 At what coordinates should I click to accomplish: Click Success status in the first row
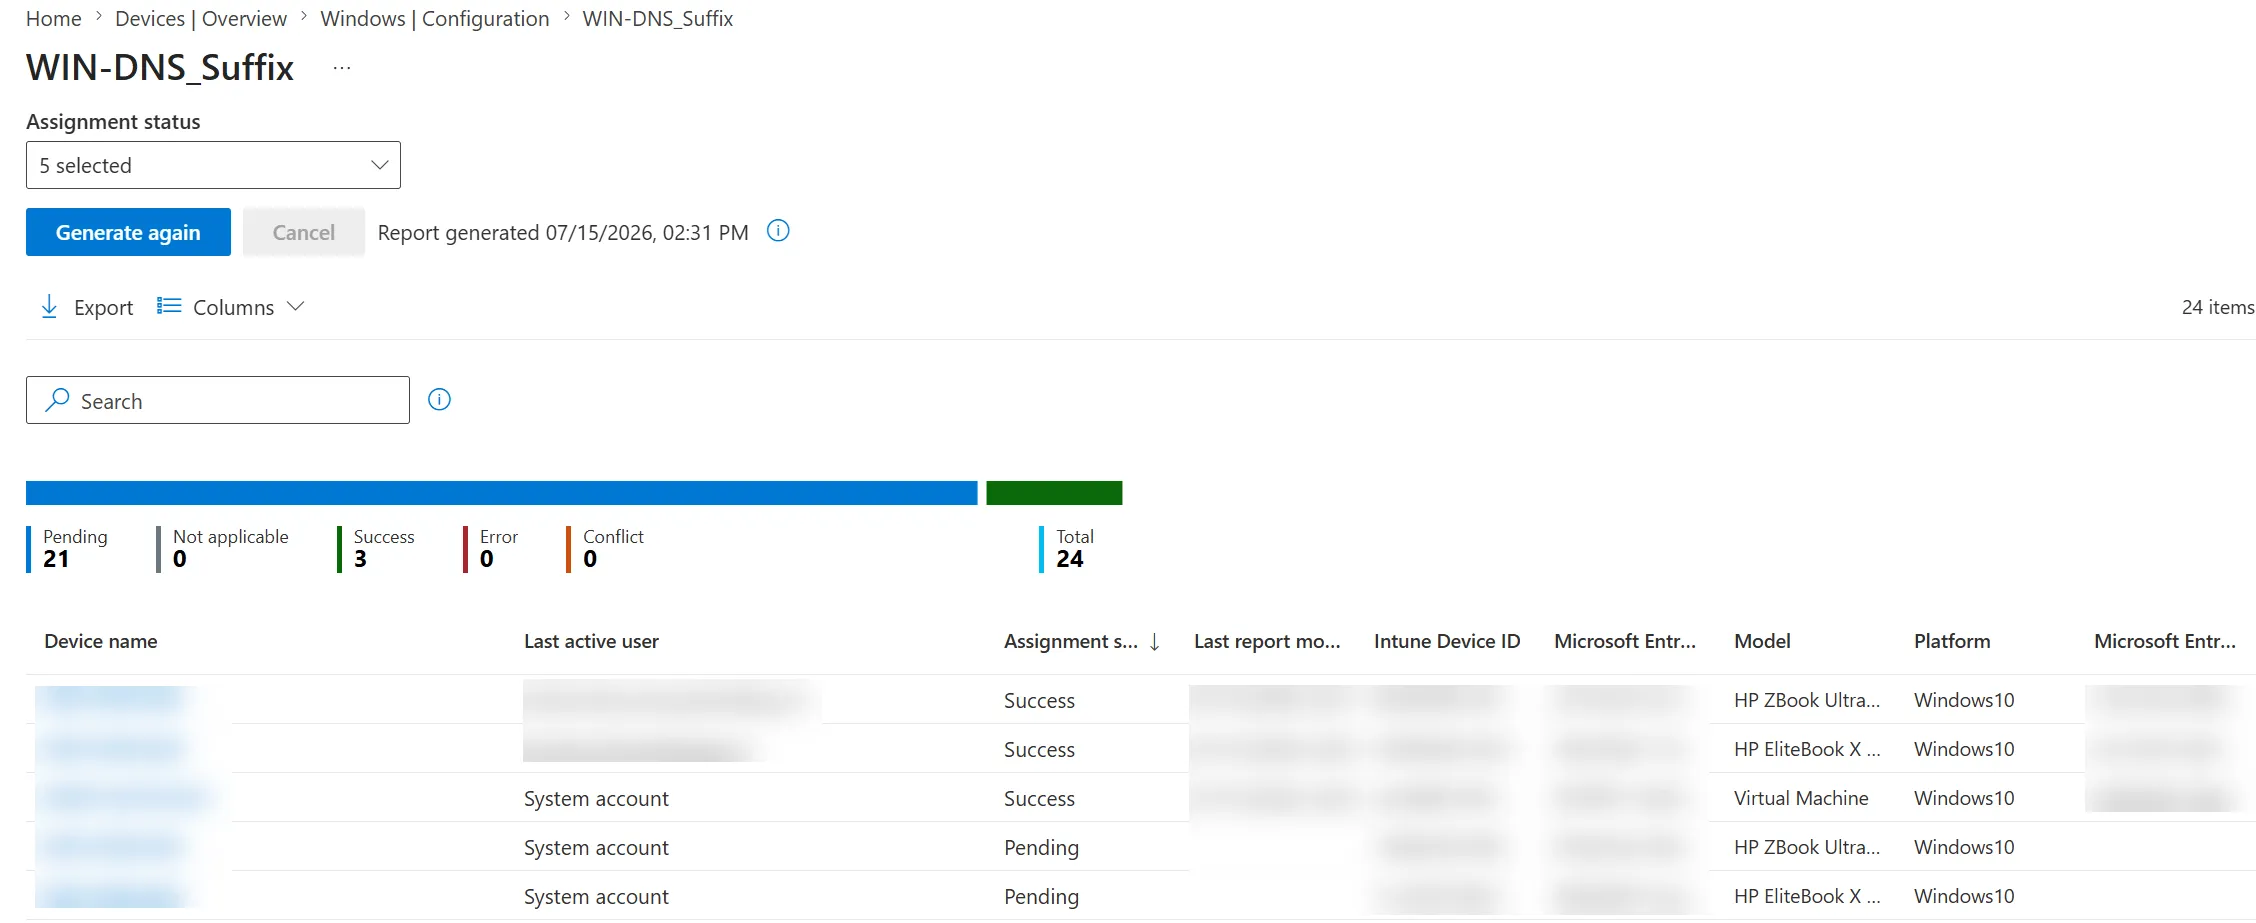click(1039, 700)
